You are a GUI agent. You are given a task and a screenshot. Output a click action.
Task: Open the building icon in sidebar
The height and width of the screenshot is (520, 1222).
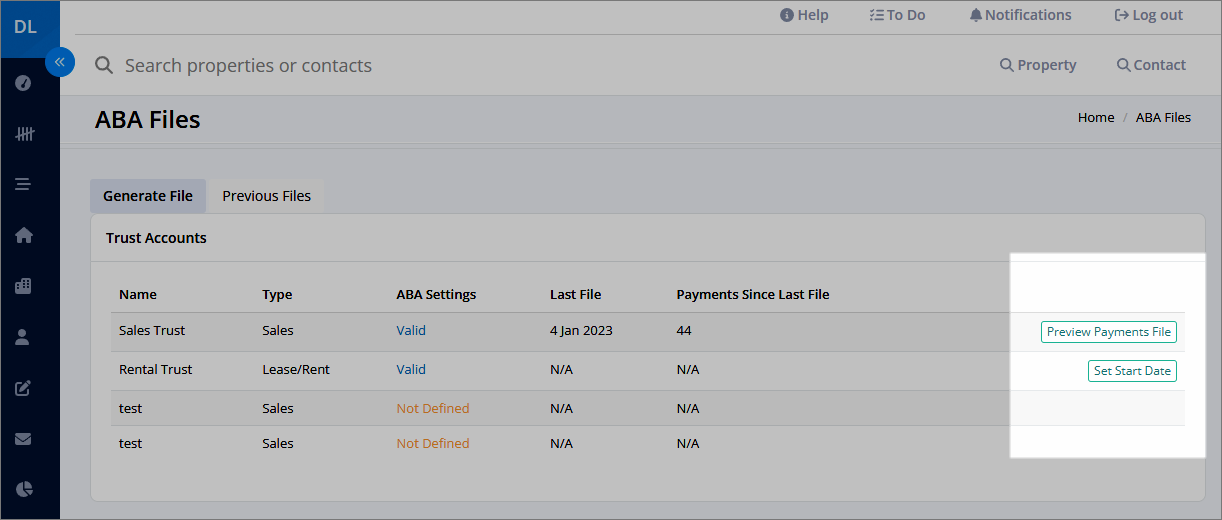(x=24, y=286)
